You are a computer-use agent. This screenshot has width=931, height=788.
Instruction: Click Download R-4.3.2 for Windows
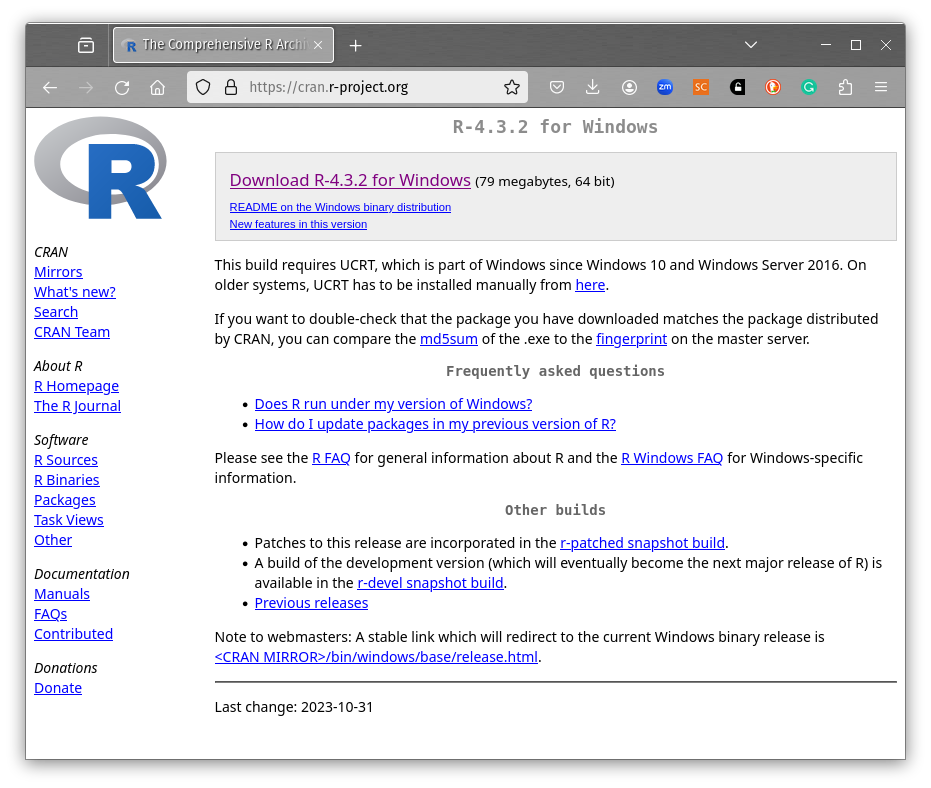(350, 180)
